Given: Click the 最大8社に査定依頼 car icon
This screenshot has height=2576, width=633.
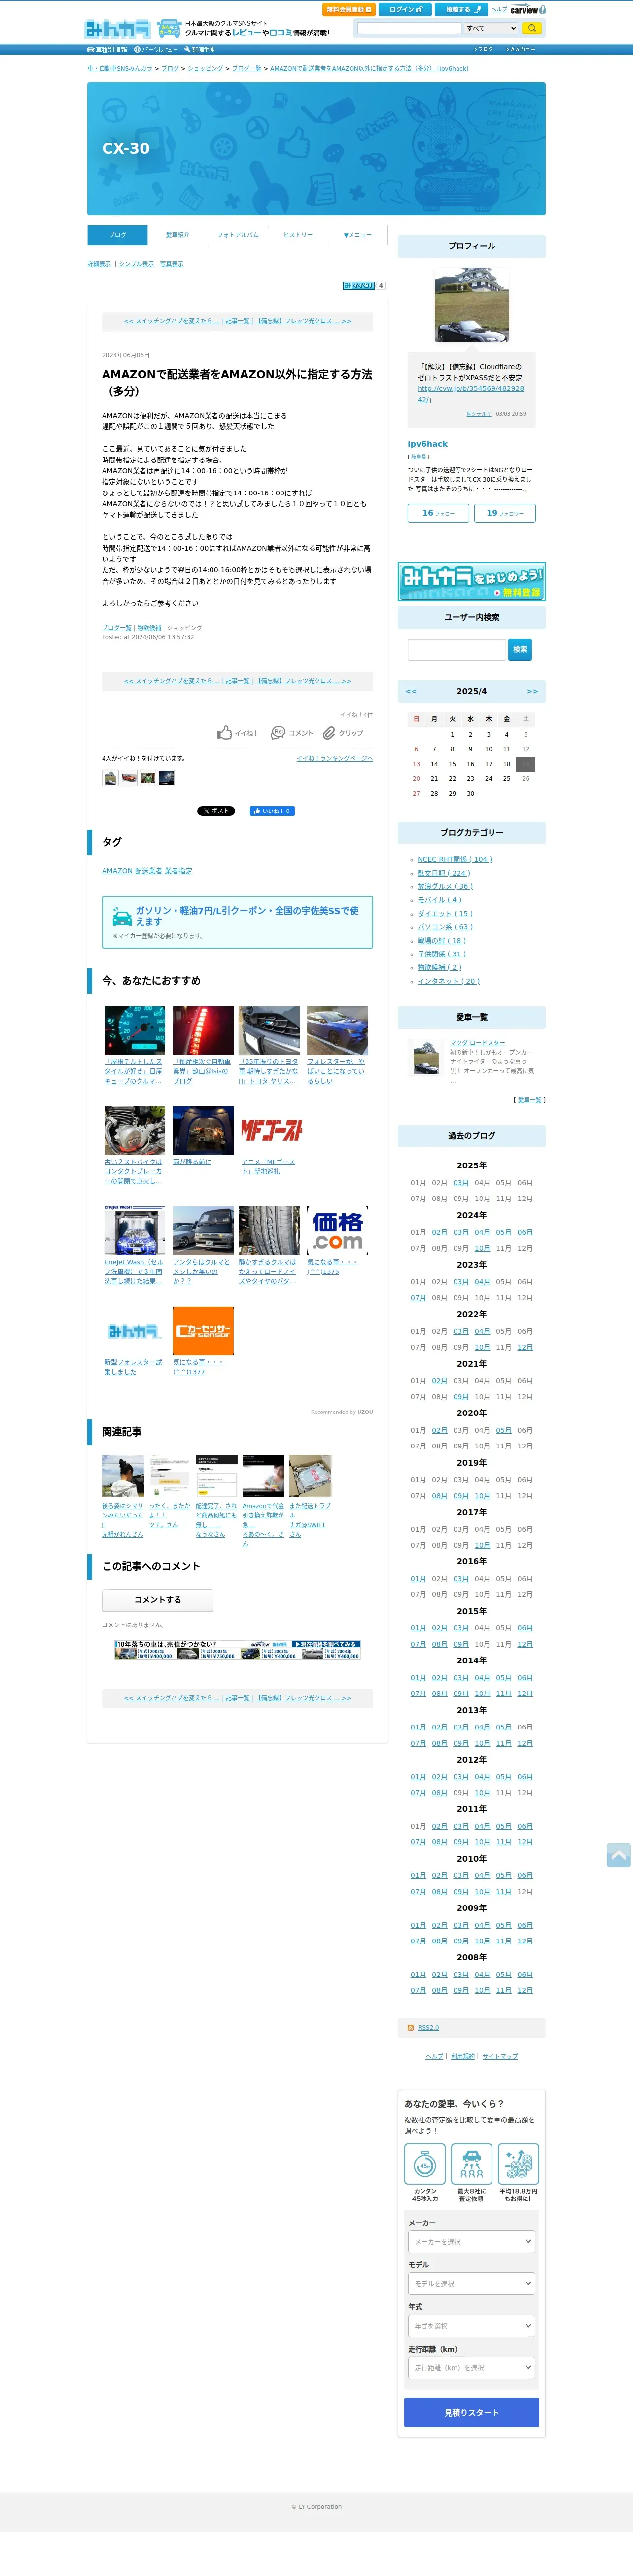Looking at the screenshot, I should (x=471, y=2164).
